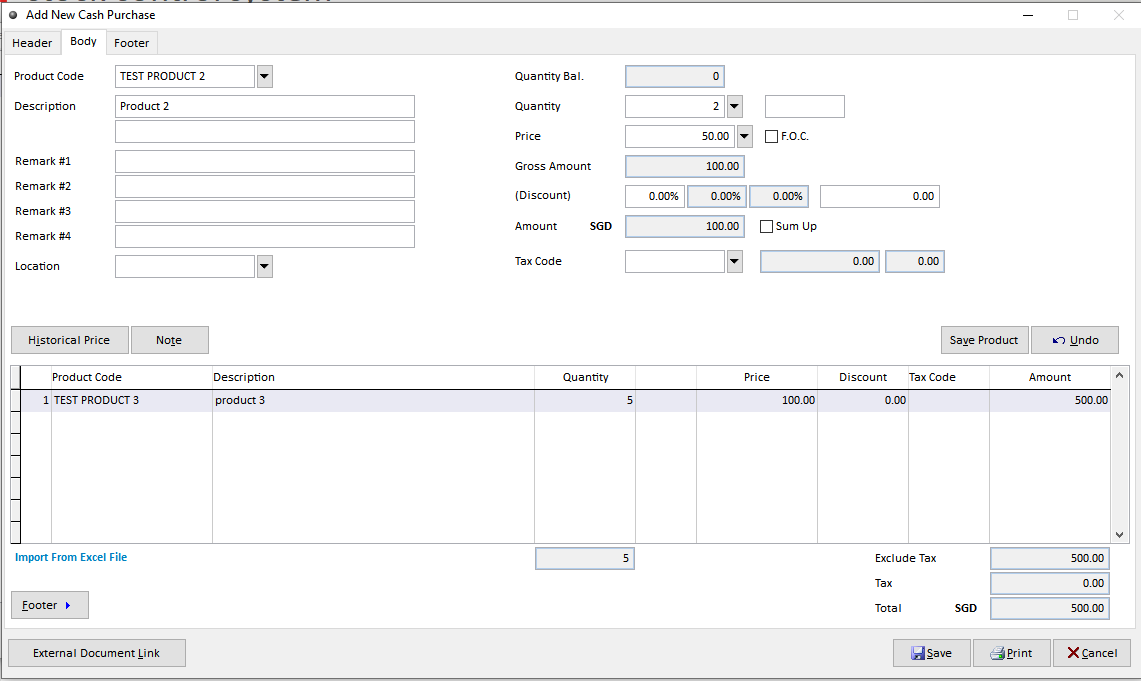
Task: Click the Quantity column header
Action: (x=585, y=377)
